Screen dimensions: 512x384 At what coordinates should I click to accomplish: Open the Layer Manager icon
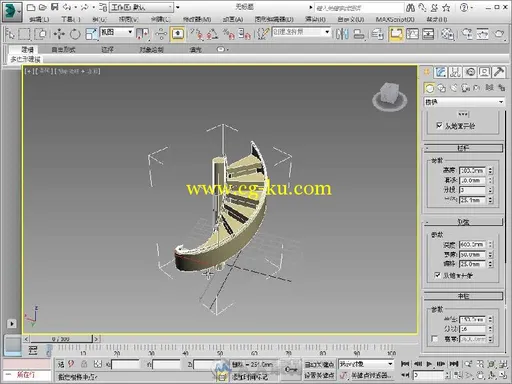(x=377, y=34)
